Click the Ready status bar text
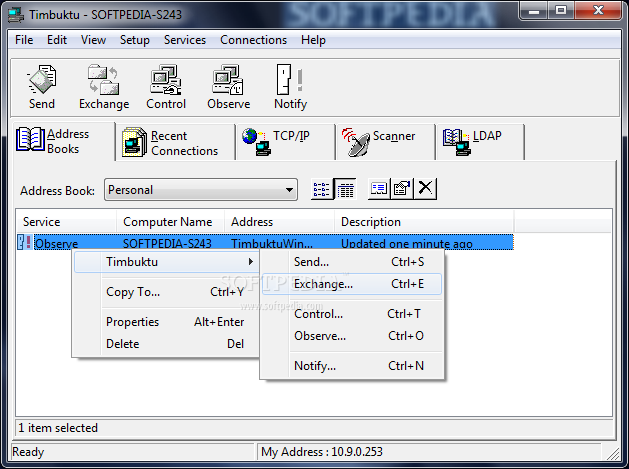629x469 pixels. point(28,452)
